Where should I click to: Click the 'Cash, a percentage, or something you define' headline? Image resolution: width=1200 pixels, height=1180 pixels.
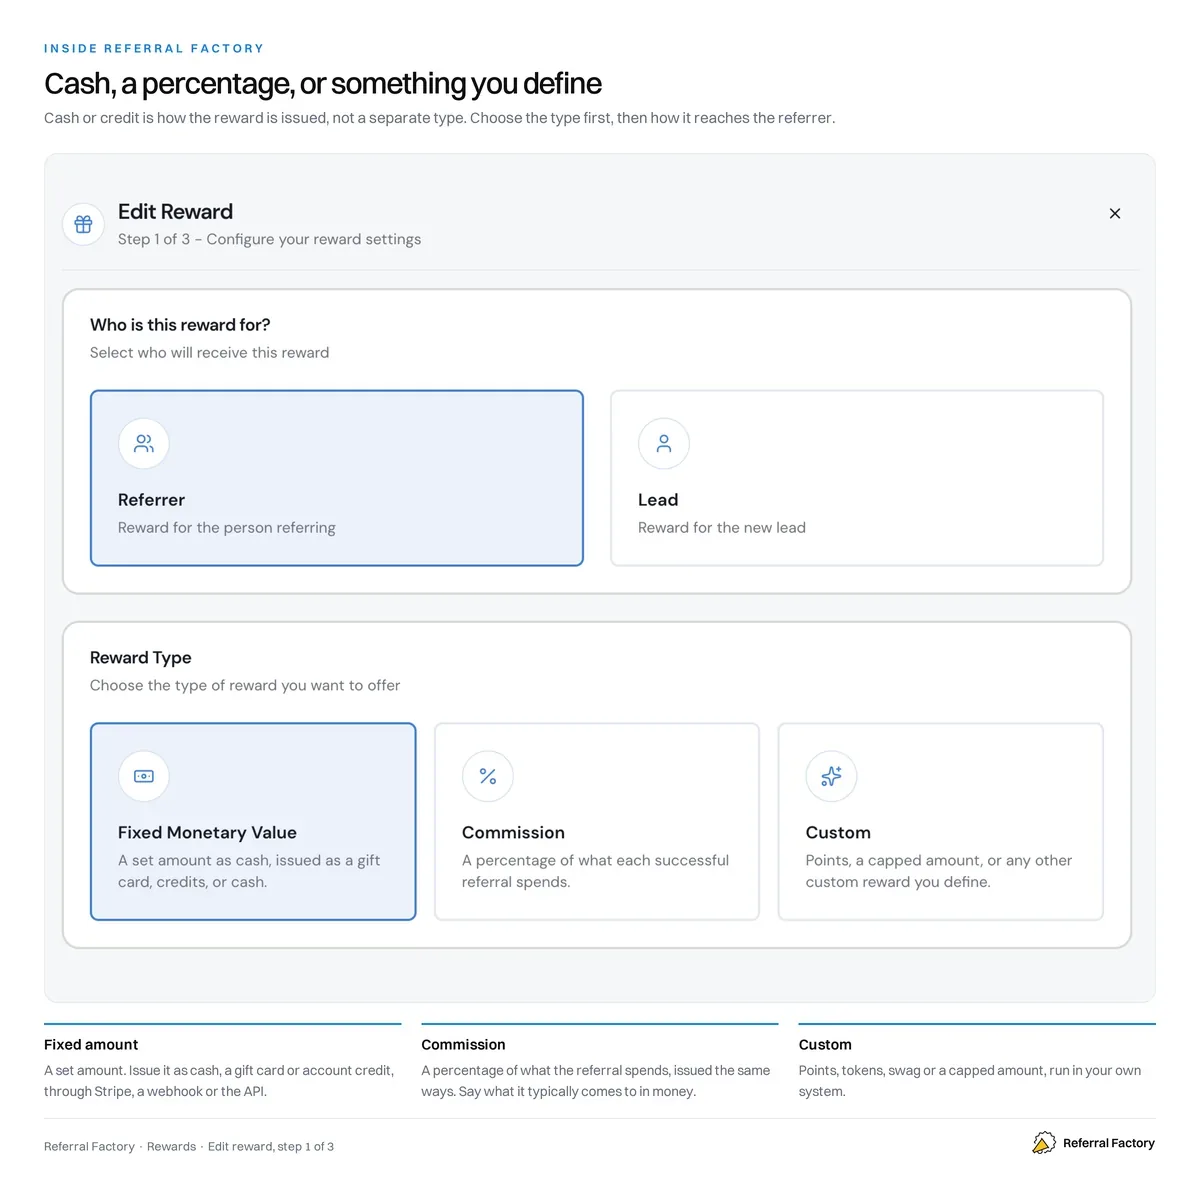coord(323,84)
